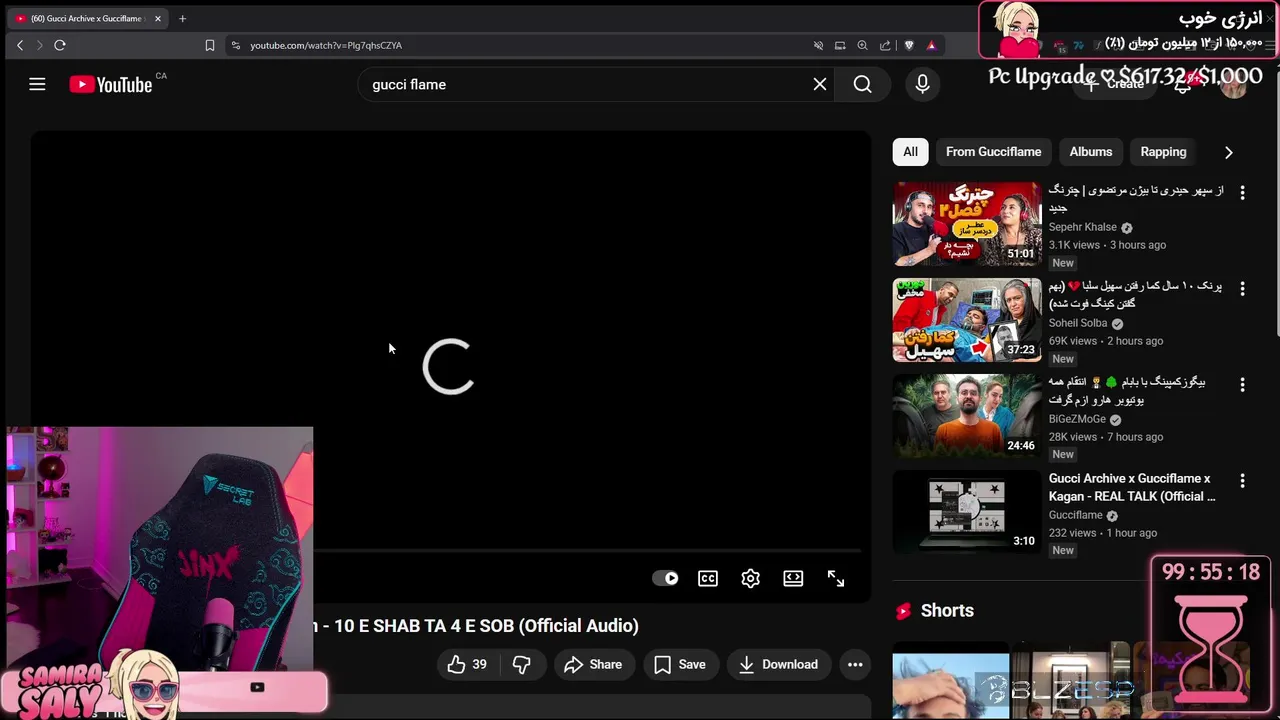This screenshot has width=1280, height=720.
Task: Open video player settings gear
Action: (x=751, y=579)
